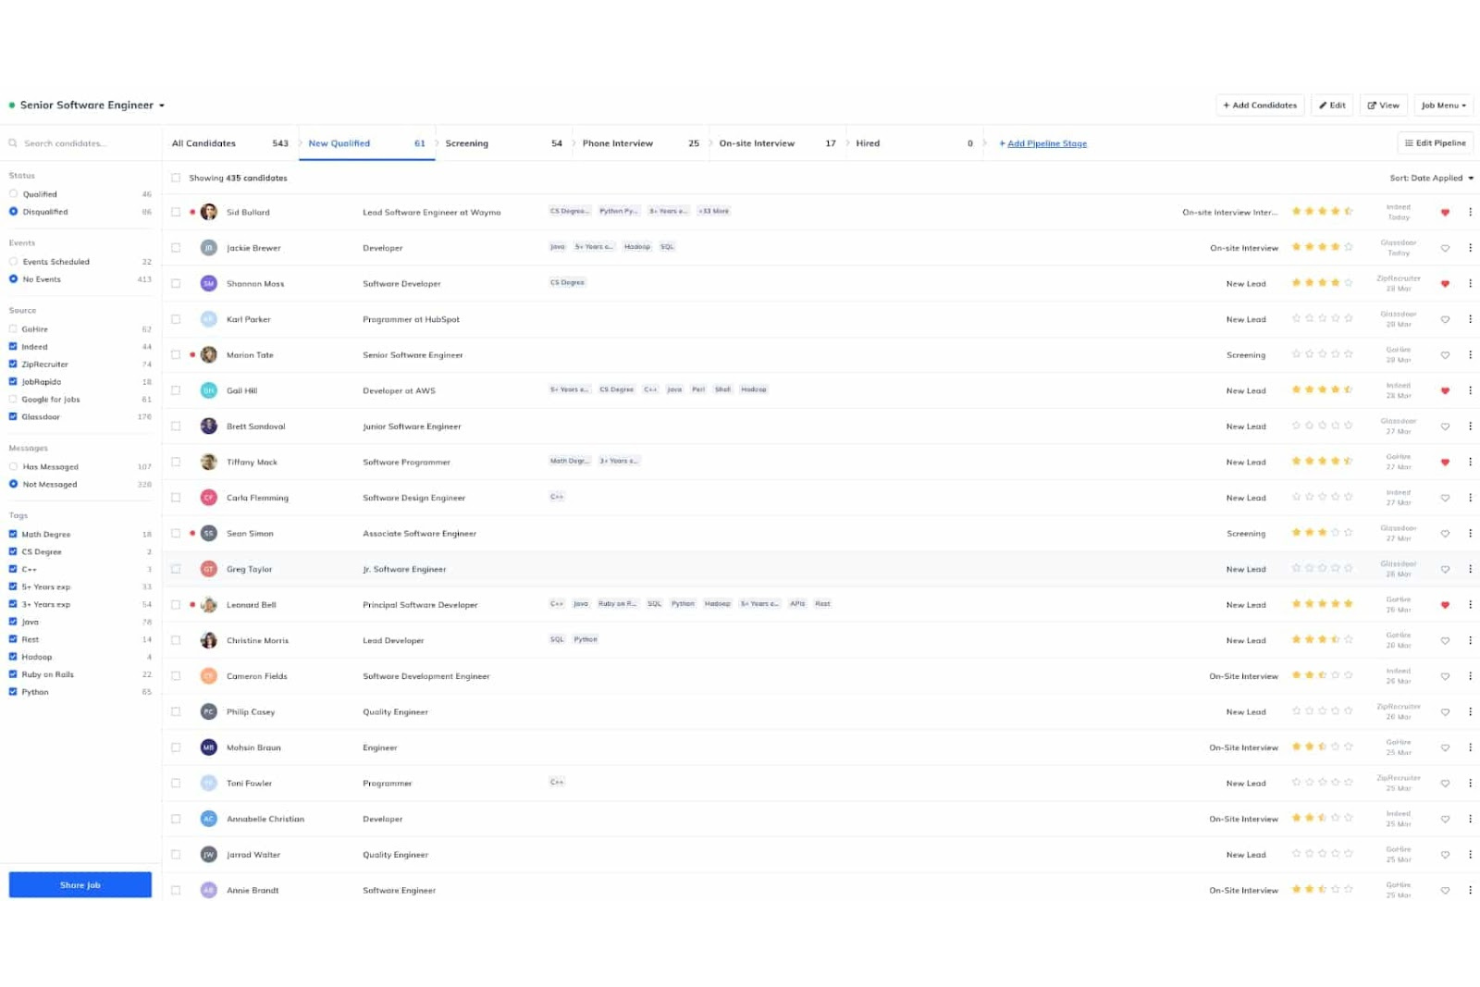Viewport: 1480px width, 987px height.
Task: Click the '+33 More' tag on Sid Bullard
Action: click(x=714, y=211)
